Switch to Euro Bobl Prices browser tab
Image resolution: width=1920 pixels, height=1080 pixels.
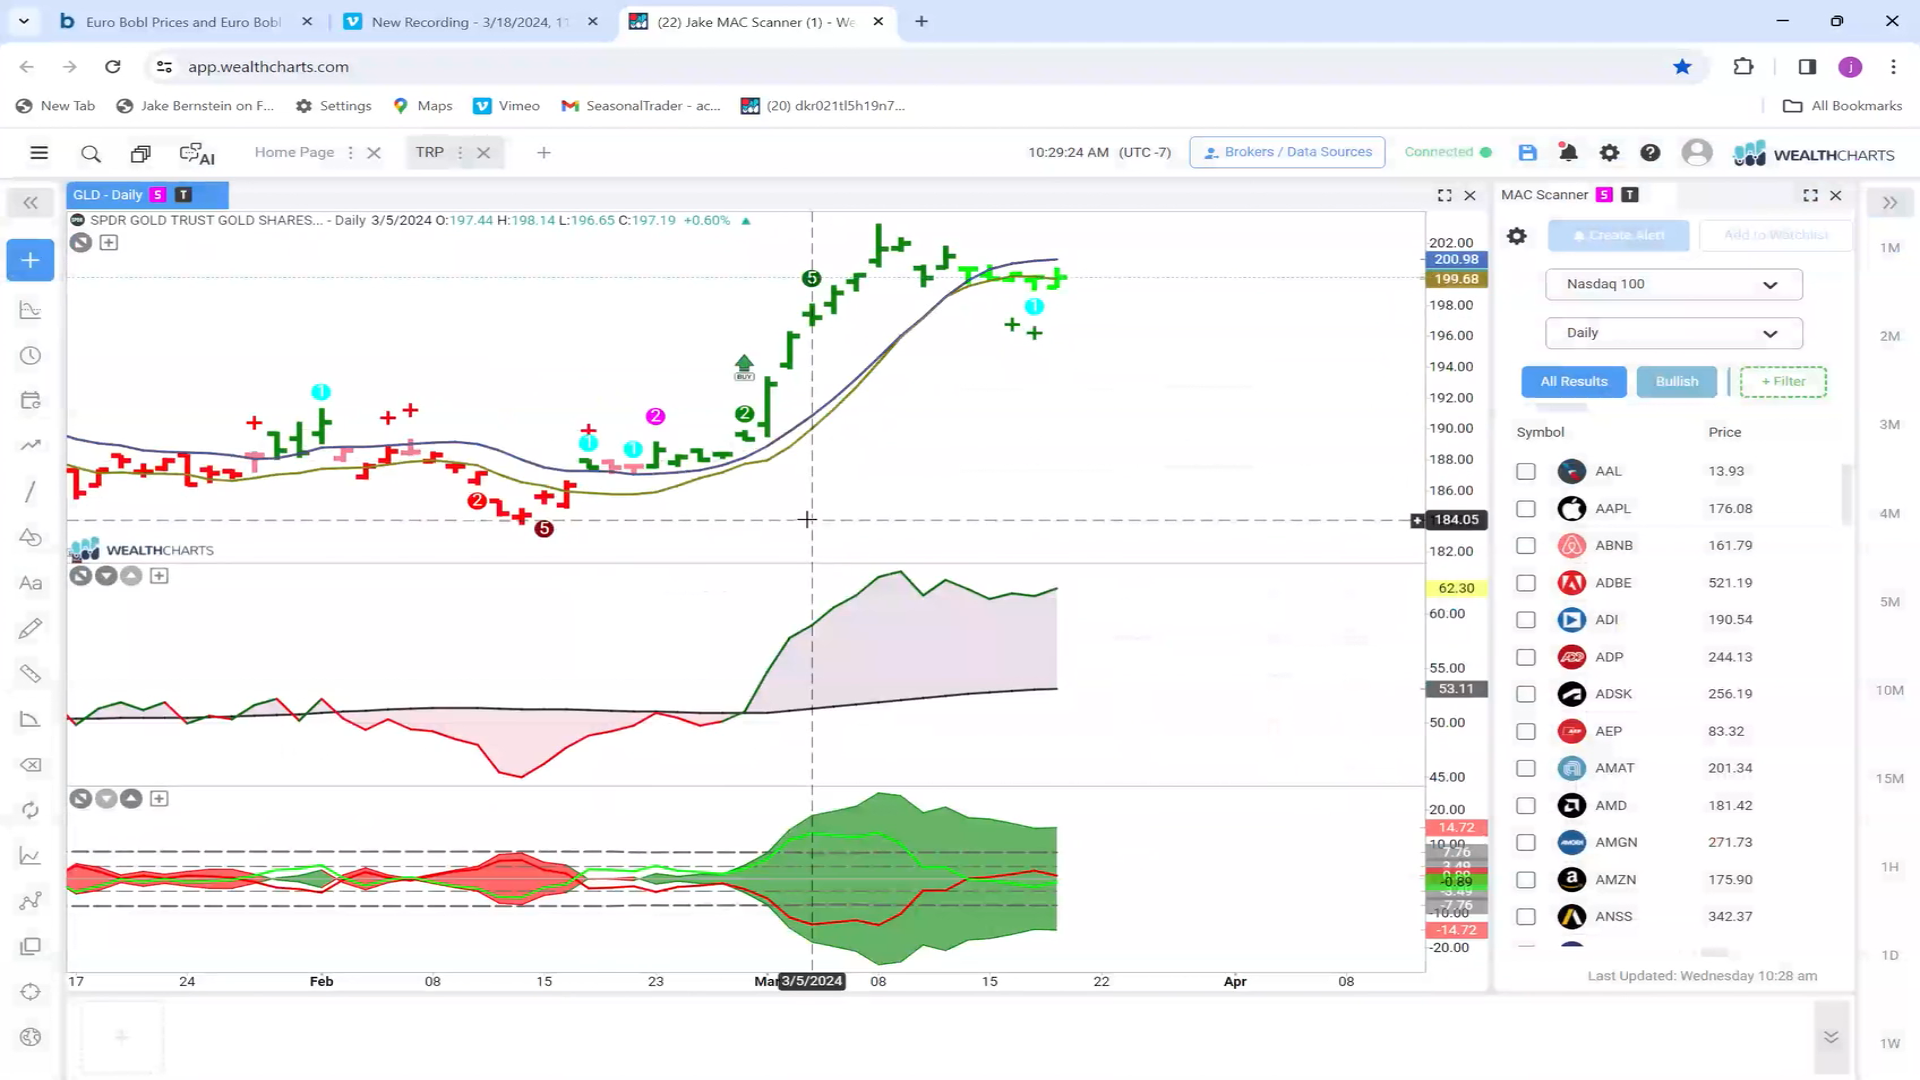183,21
